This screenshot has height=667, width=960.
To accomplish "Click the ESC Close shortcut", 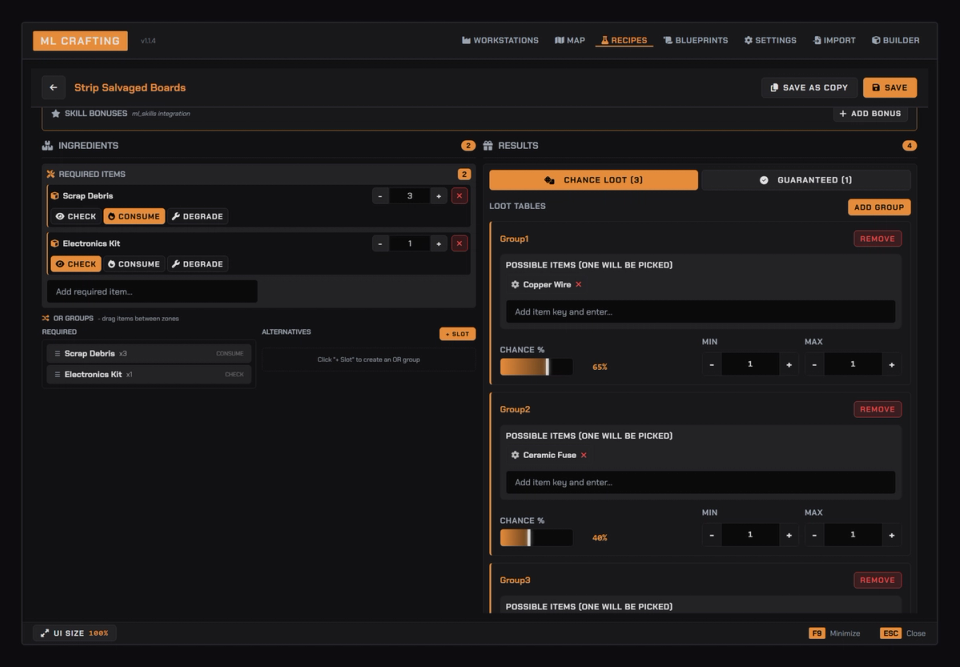I will (903, 633).
